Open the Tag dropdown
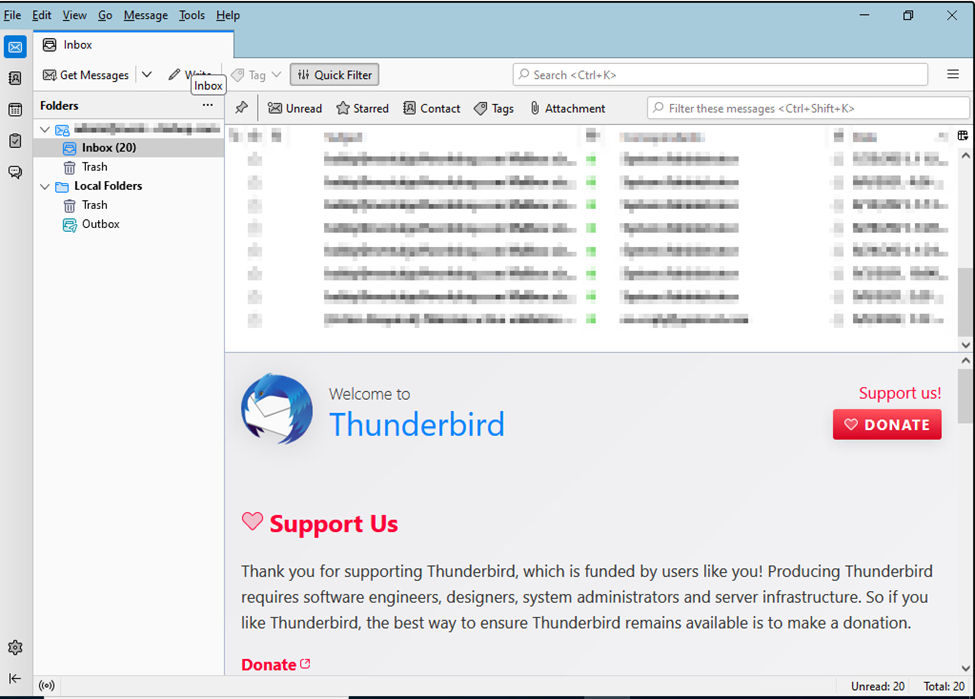This screenshot has width=975, height=699. tap(256, 75)
